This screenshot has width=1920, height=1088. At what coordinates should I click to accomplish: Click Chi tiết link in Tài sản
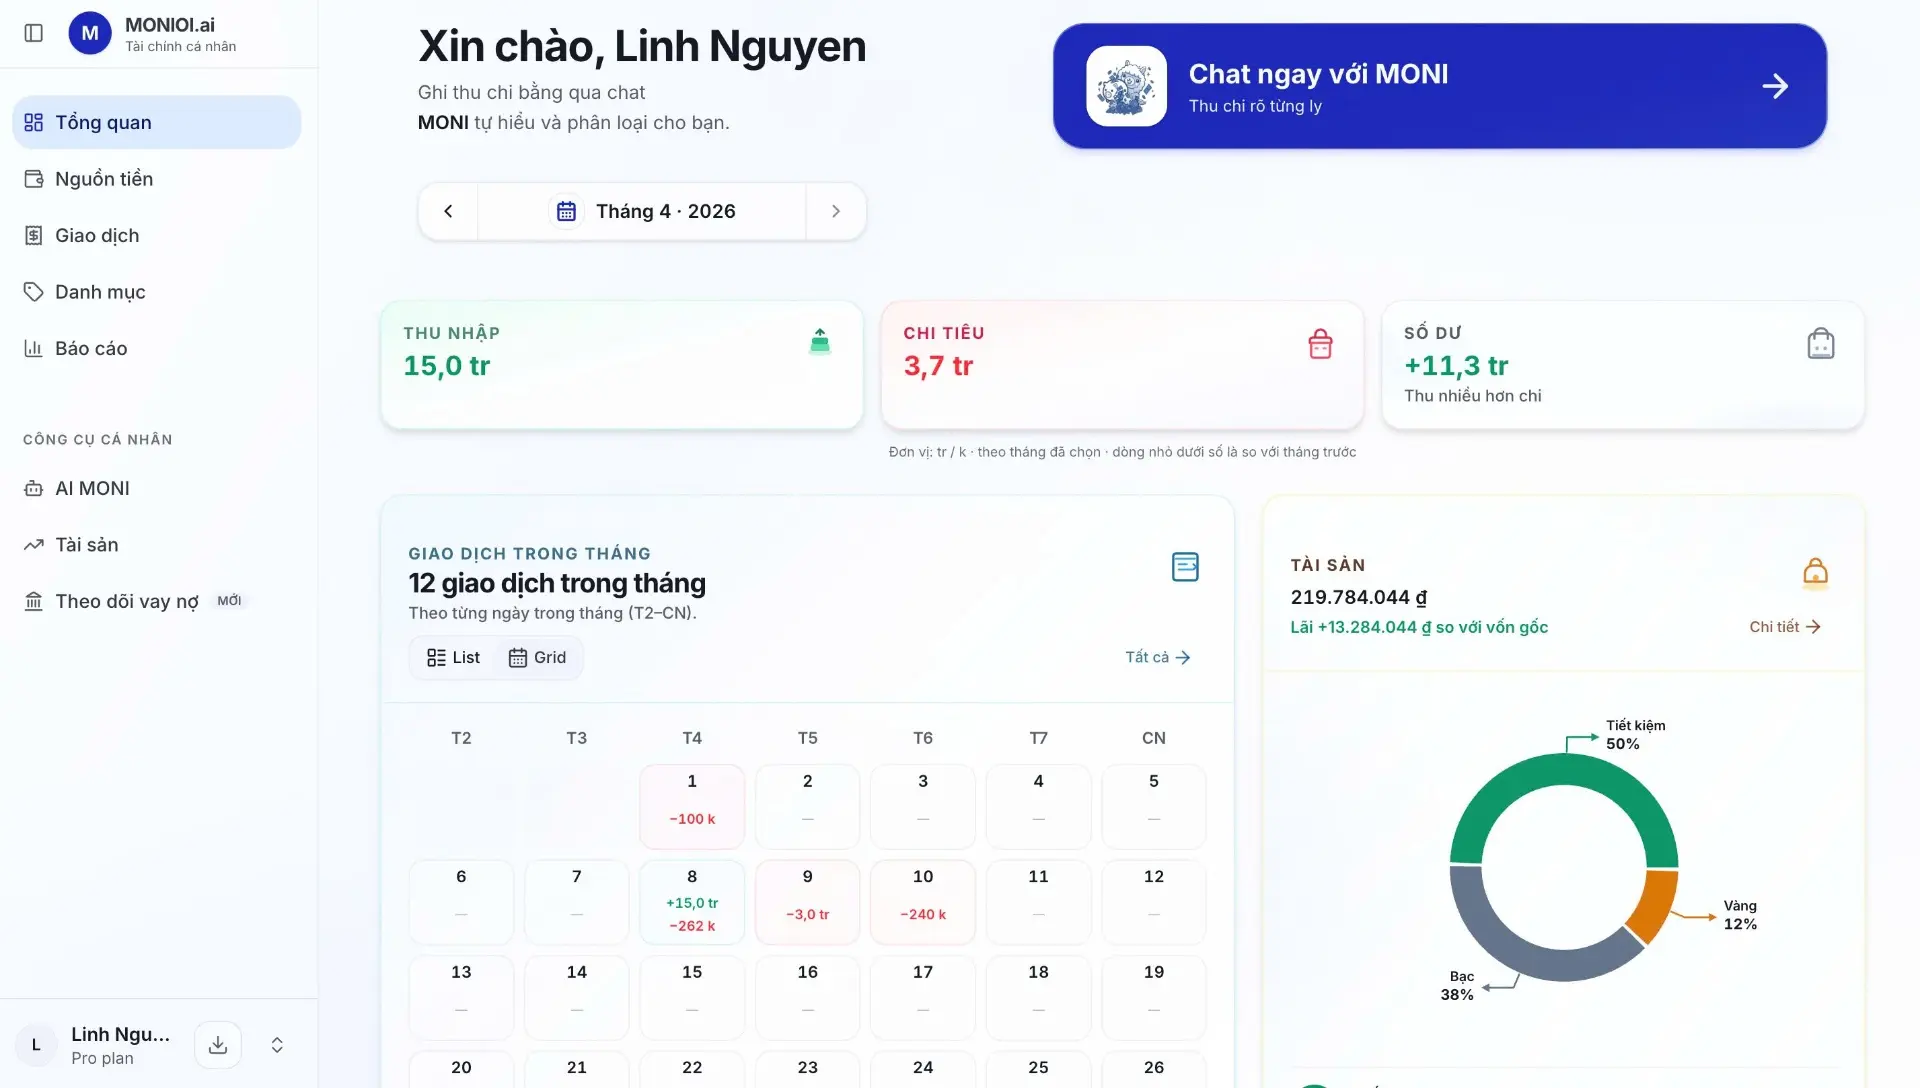[1785, 627]
